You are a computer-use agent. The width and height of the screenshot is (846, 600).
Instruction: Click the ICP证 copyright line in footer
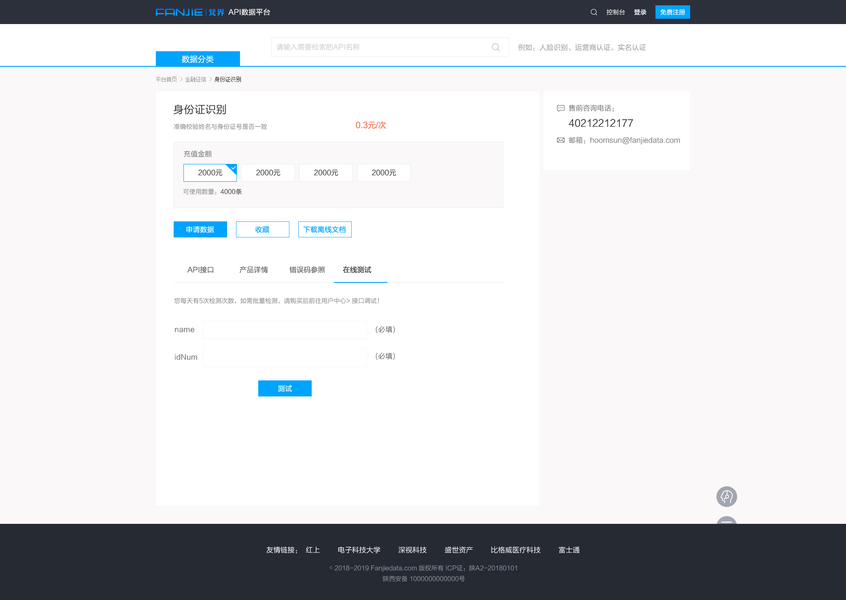(424, 568)
